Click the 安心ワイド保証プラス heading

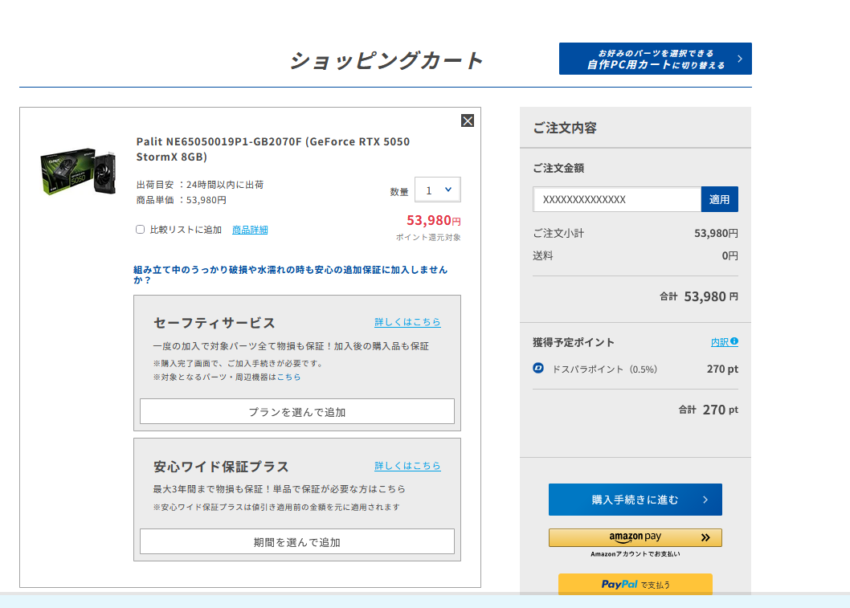pos(221,467)
